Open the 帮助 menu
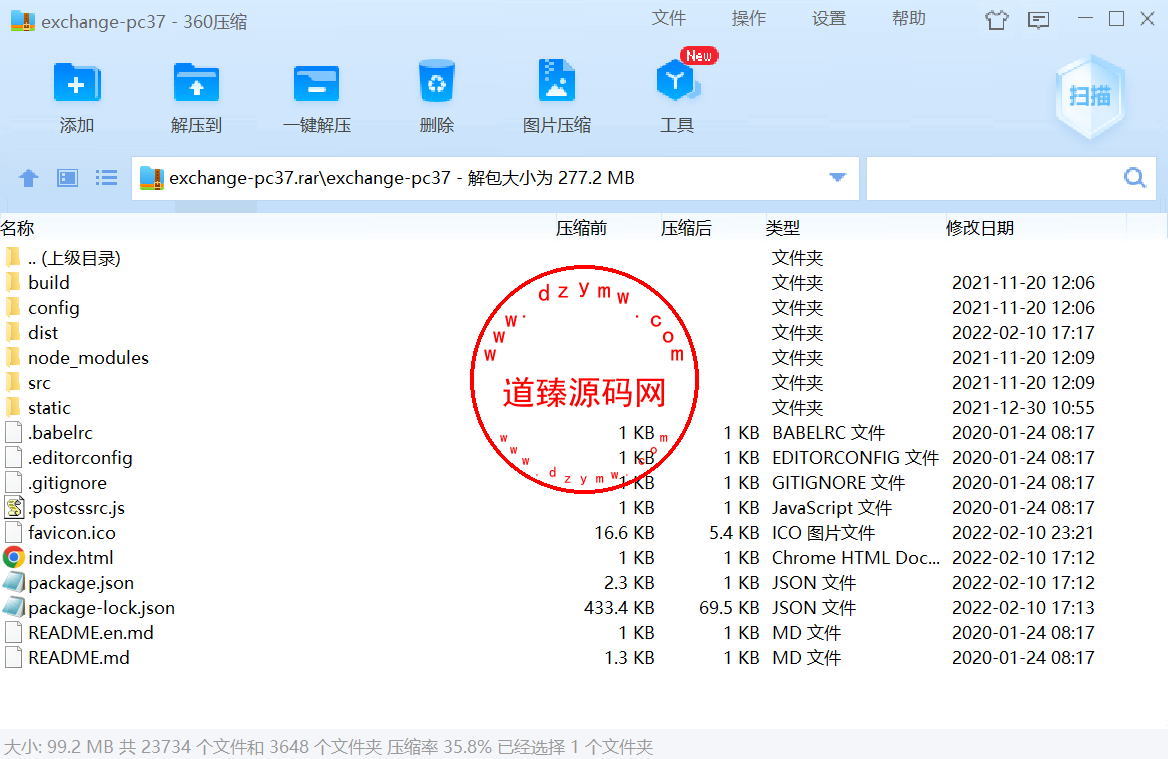The image size is (1168, 759). tap(909, 19)
